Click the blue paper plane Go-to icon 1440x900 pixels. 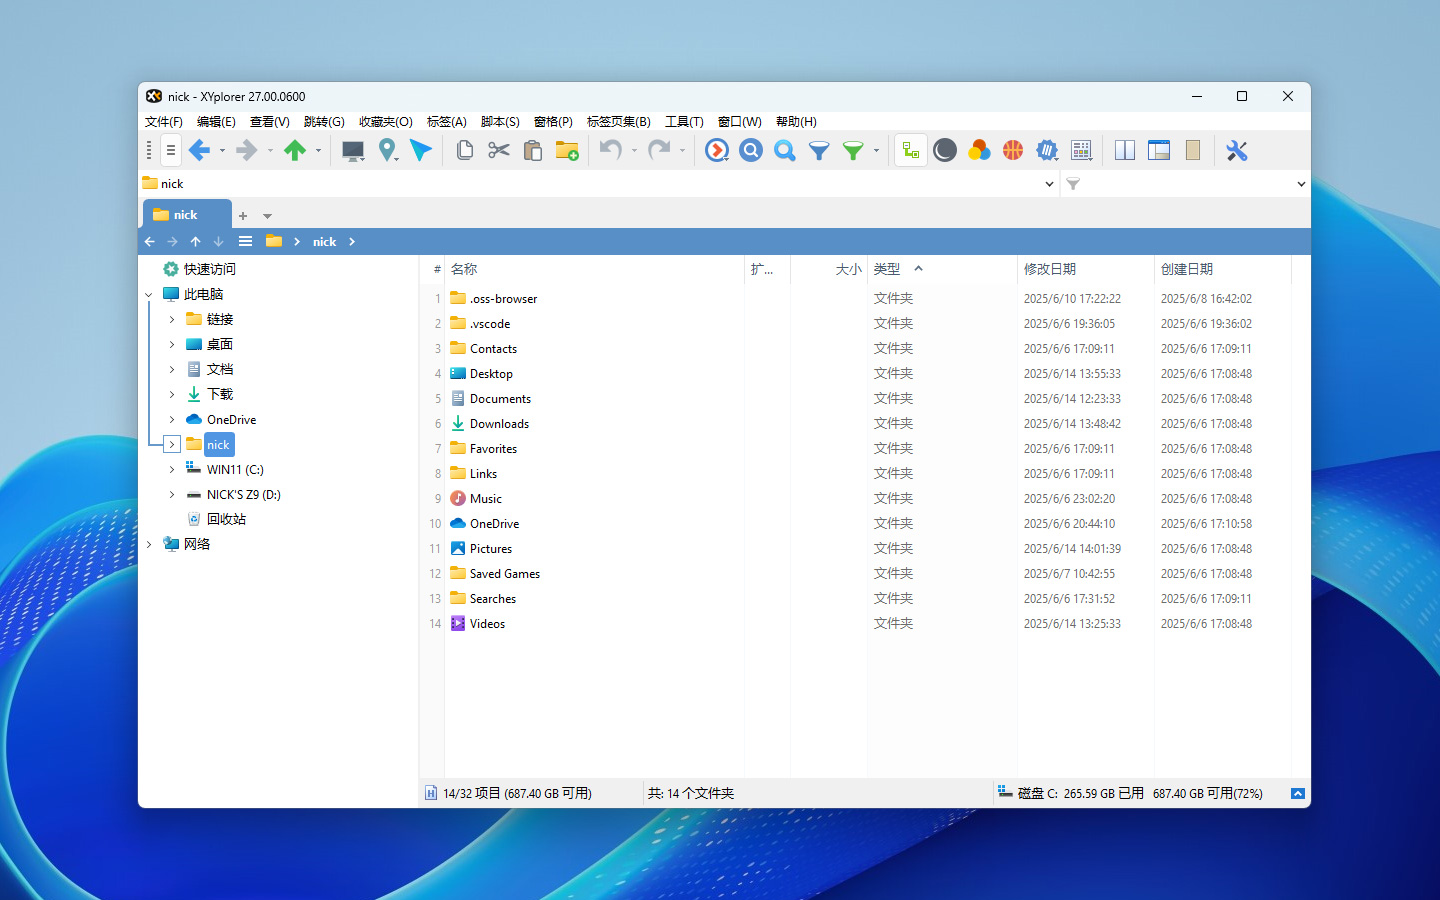[421, 151]
